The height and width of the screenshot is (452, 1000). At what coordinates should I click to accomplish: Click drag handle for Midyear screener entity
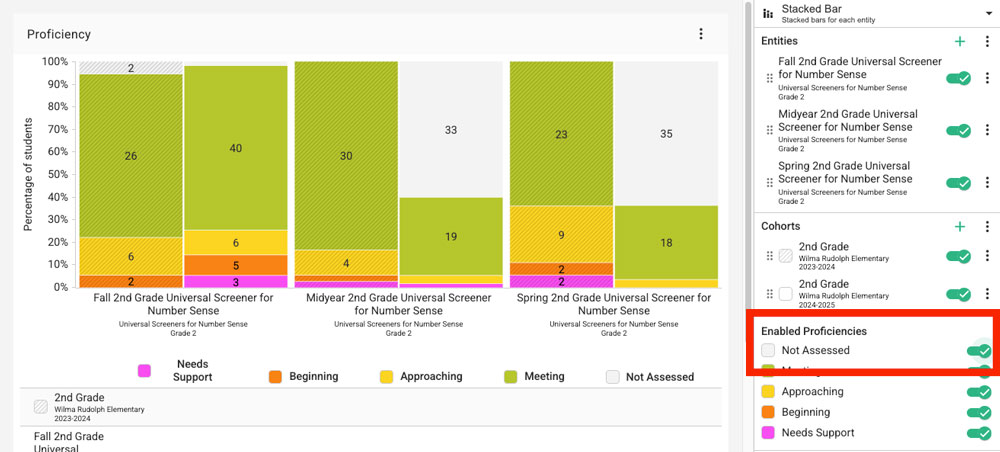(x=769, y=130)
